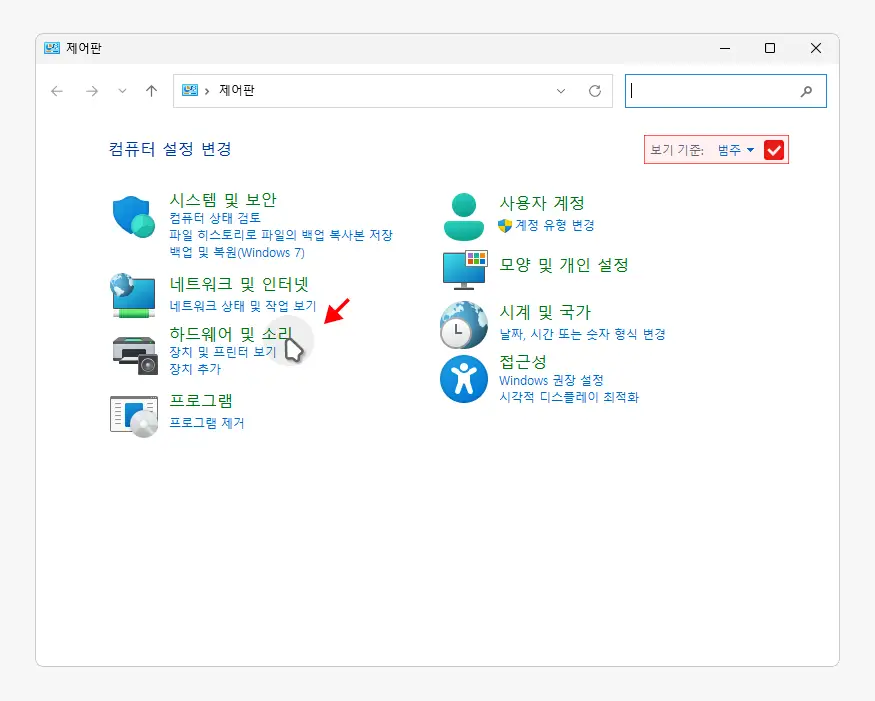Open 파일 히스토리로 파일의 백업 복사본 저장
Screen dimensions: 875x701
281,235
